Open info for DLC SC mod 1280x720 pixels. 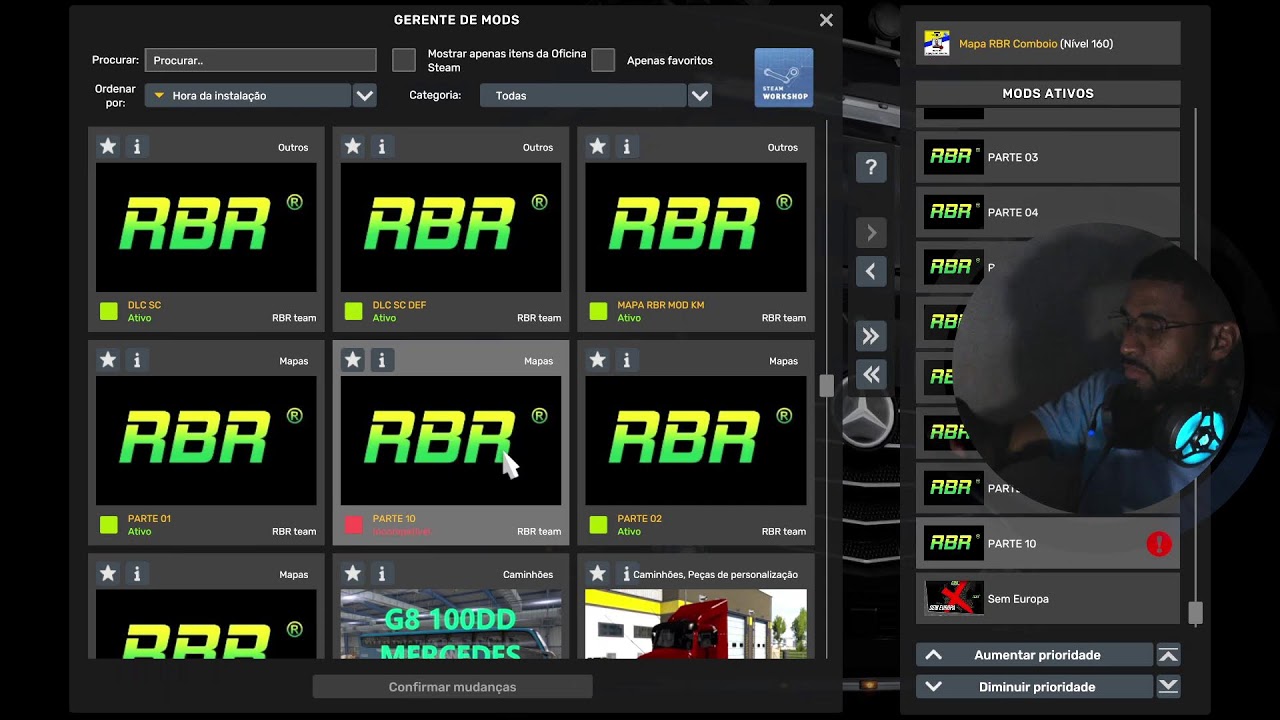tap(137, 147)
